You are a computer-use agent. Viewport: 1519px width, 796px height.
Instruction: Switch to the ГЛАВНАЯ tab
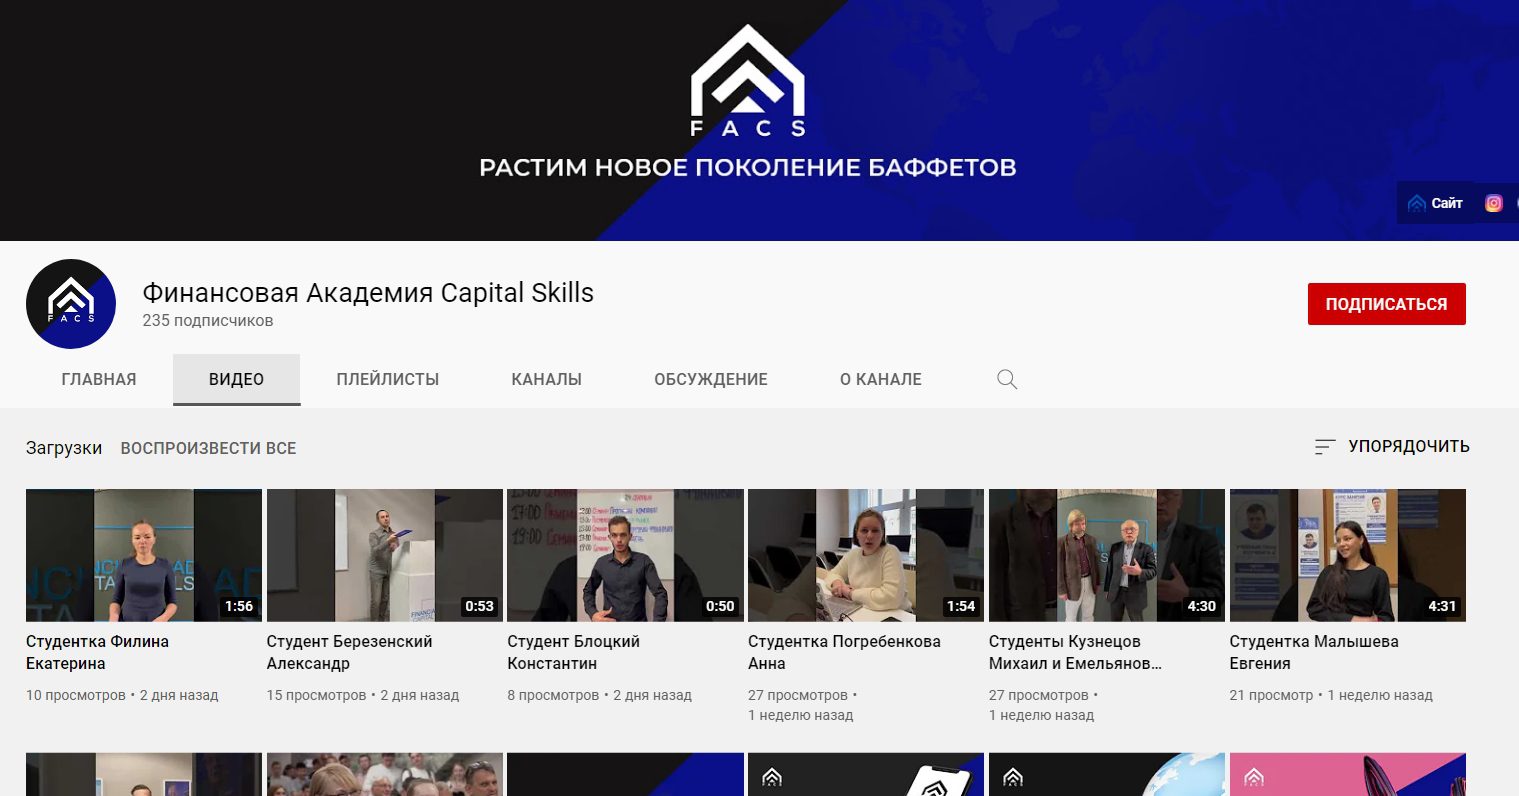(x=99, y=380)
